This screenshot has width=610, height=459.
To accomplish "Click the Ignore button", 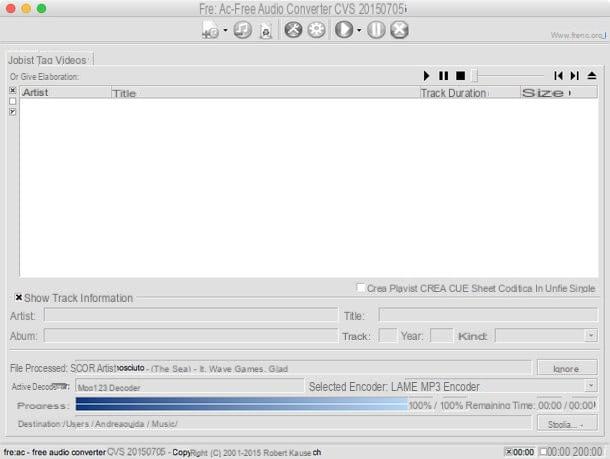I will 567,368.
